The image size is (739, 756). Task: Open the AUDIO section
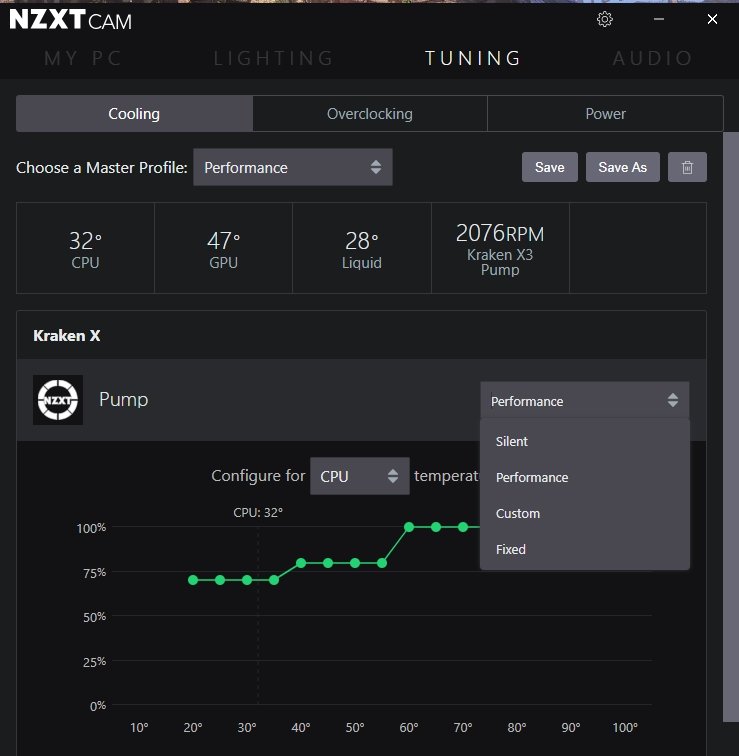pos(653,58)
